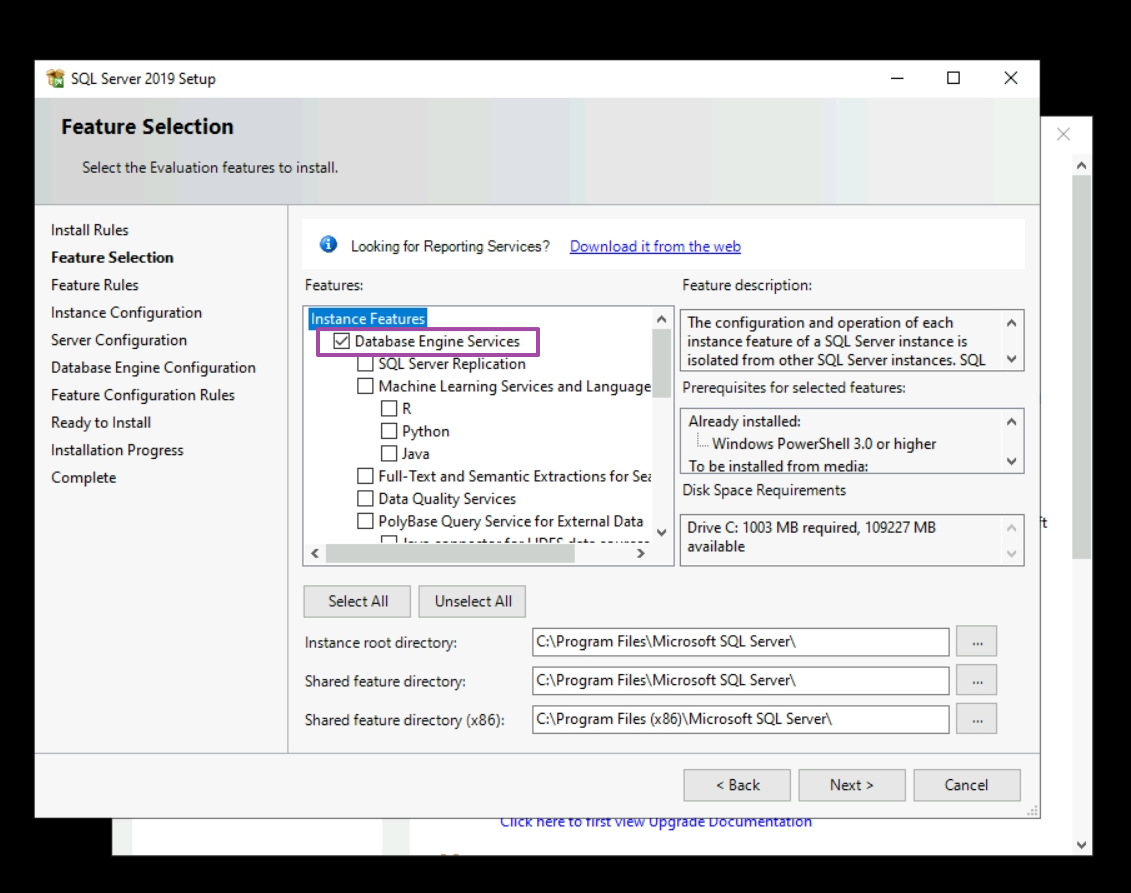Click the blue information icon beside Reporting Services

[x=328, y=245]
